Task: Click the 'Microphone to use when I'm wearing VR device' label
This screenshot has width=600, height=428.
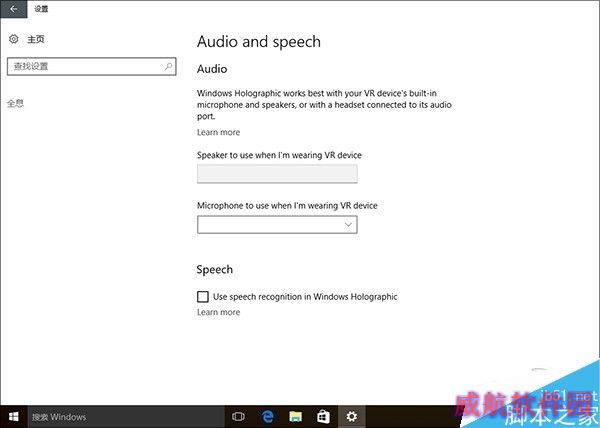Action: click(x=287, y=205)
